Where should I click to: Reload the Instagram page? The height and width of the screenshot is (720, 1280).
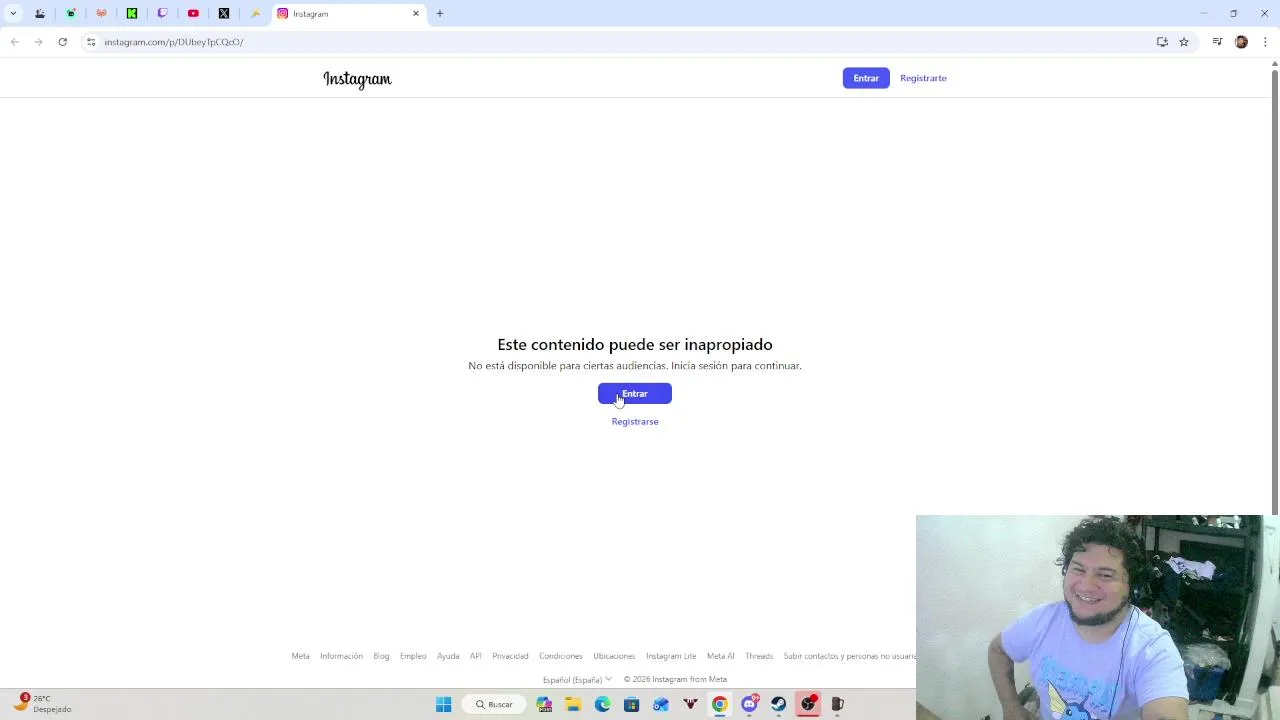62,42
